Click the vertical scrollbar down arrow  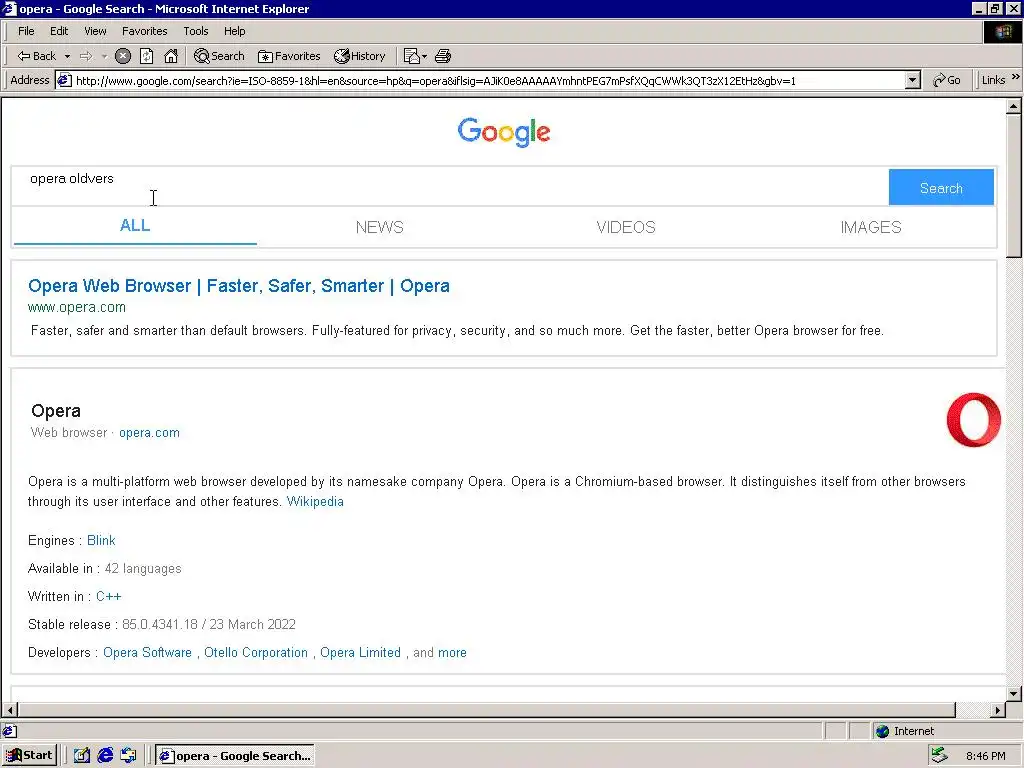click(x=1014, y=694)
